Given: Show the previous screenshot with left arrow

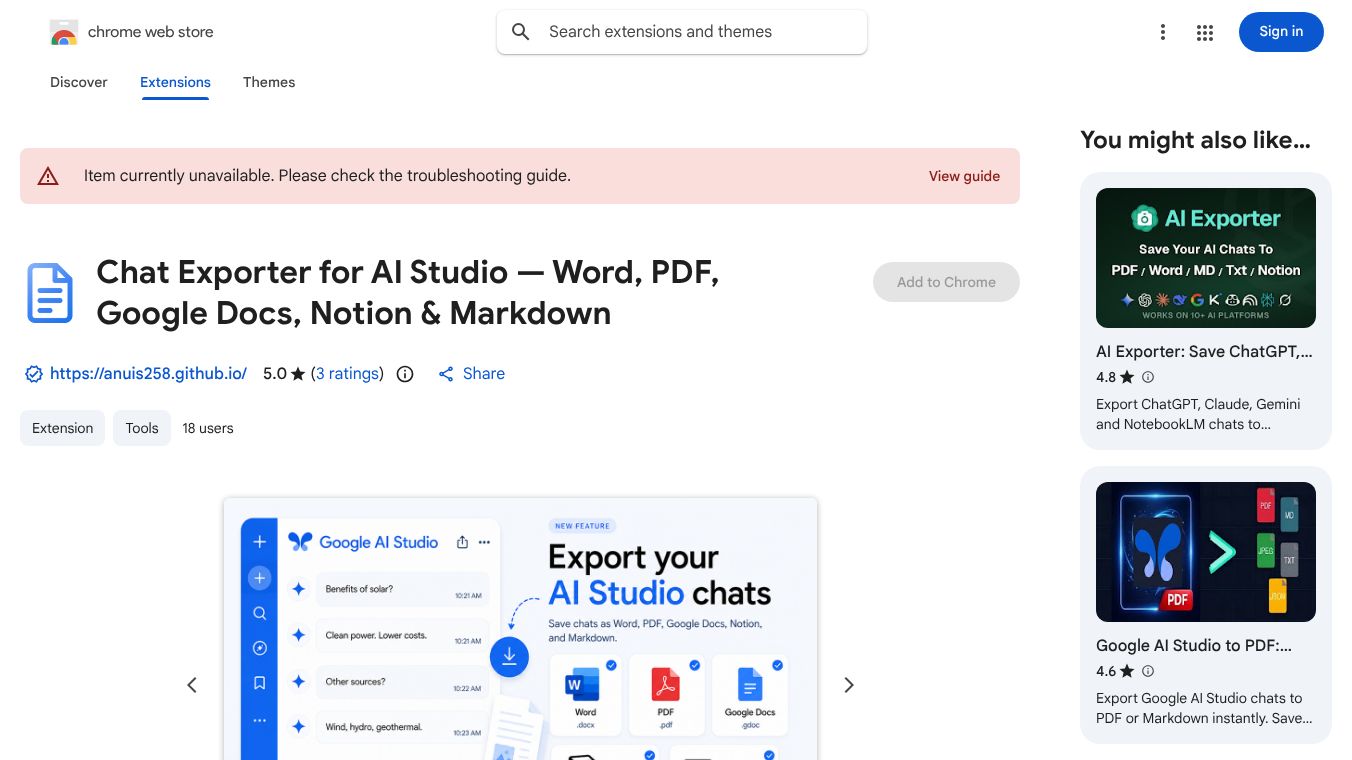Looking at the screenshot, I should (x=192, y=685).
